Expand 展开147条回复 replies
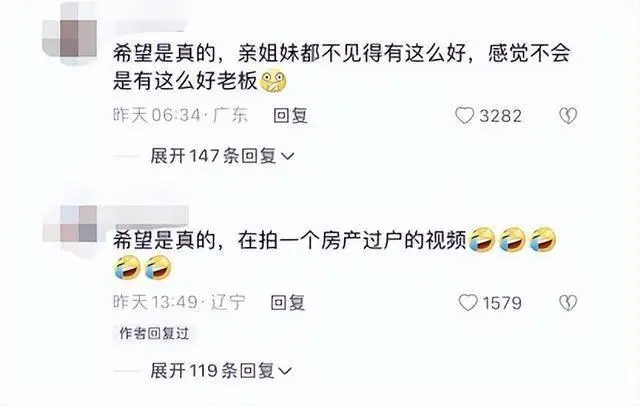 tap(222, 156)
